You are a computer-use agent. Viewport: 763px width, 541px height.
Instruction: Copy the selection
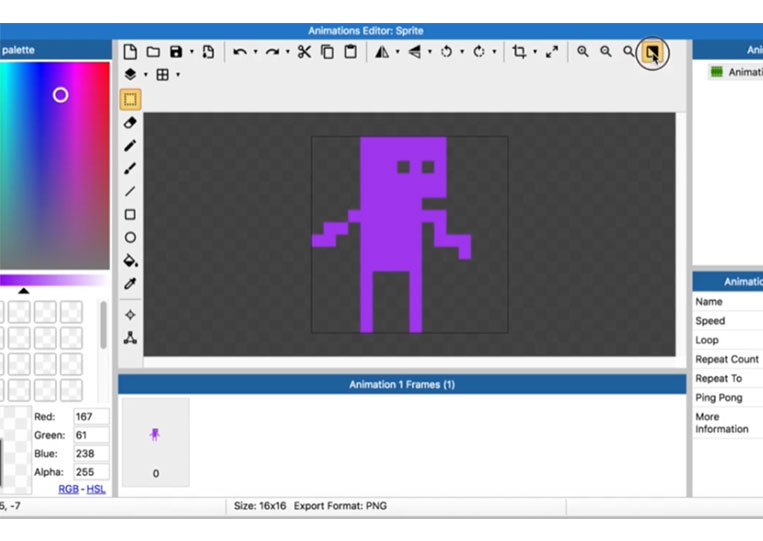[x=327, y=52]
